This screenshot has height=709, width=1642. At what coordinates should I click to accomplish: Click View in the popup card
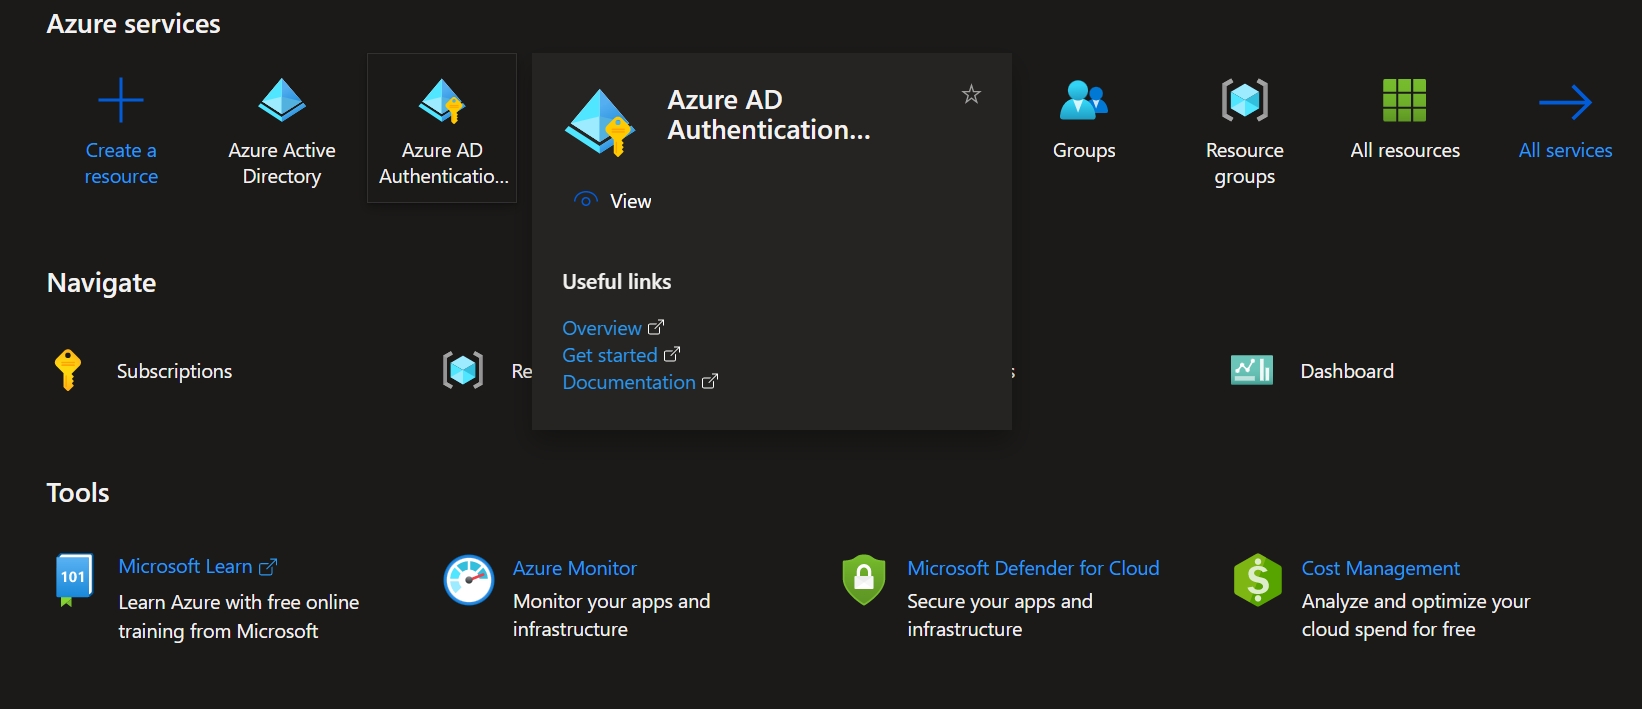(630, 201)
